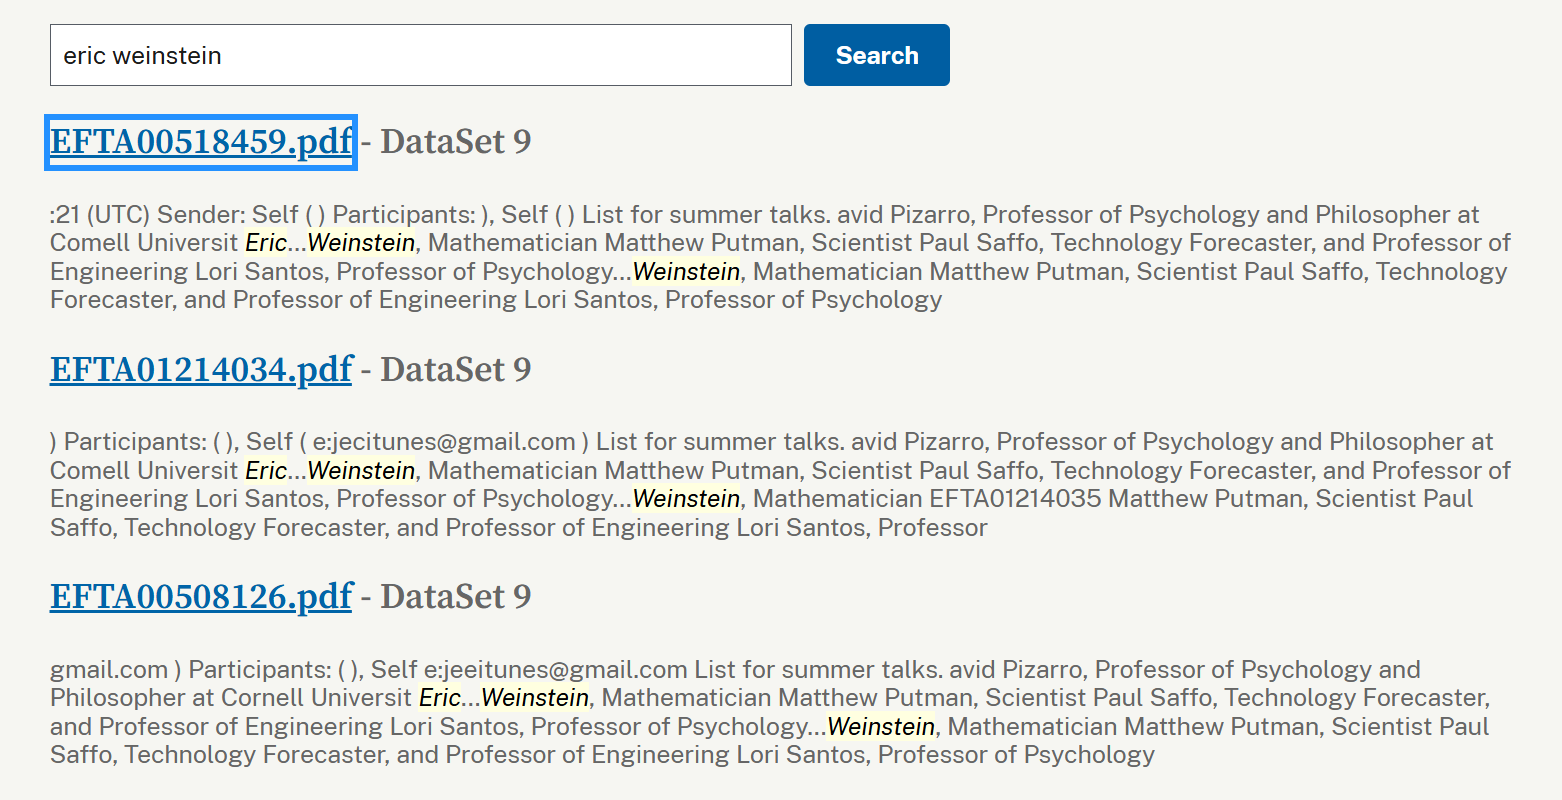Screen dimensions: 1562x800
Task: Open the EFTA01214034.pdf result link
Action: [x=201, y=370]
